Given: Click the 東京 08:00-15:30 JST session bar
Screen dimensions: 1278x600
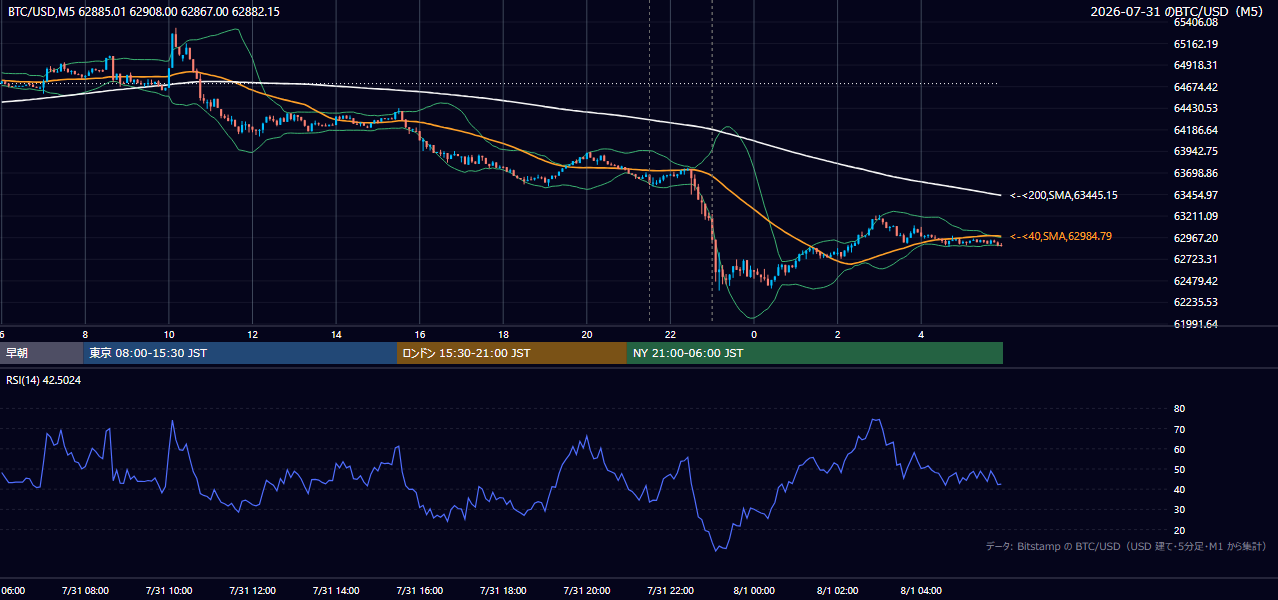Looking at the screenshot, I should (x=240, y=353).
